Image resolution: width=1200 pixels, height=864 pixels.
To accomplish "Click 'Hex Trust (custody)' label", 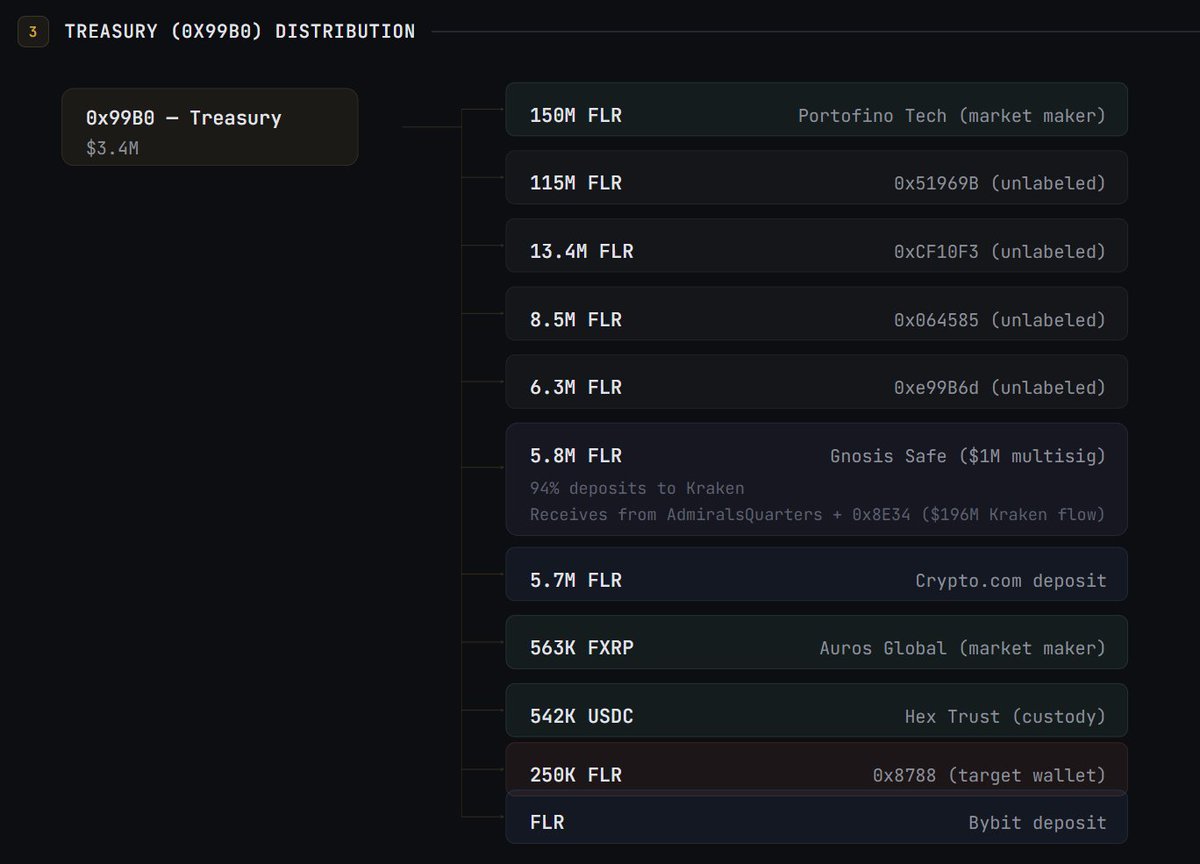I will coord(1005,717).
